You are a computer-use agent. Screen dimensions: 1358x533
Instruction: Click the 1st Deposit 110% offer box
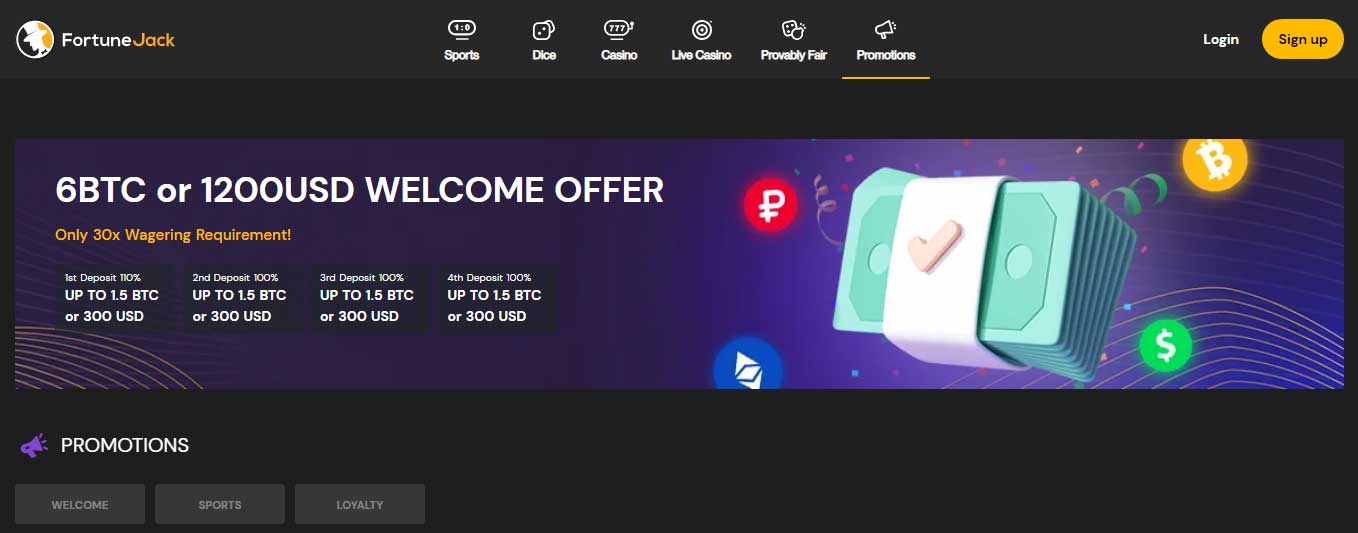pyautogui.click(x=113, y=298)
